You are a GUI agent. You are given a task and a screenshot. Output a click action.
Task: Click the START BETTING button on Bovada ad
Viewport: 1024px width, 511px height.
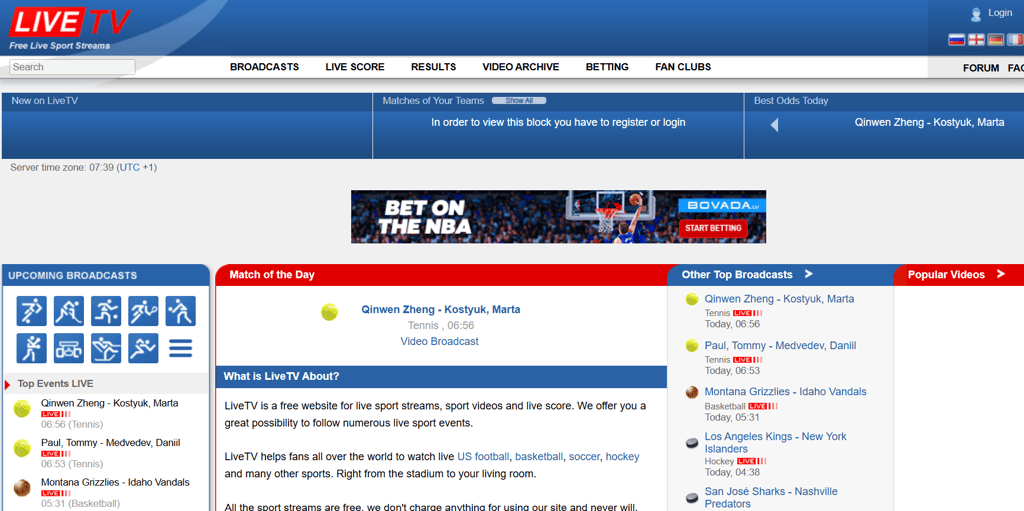tap(713, 228)
